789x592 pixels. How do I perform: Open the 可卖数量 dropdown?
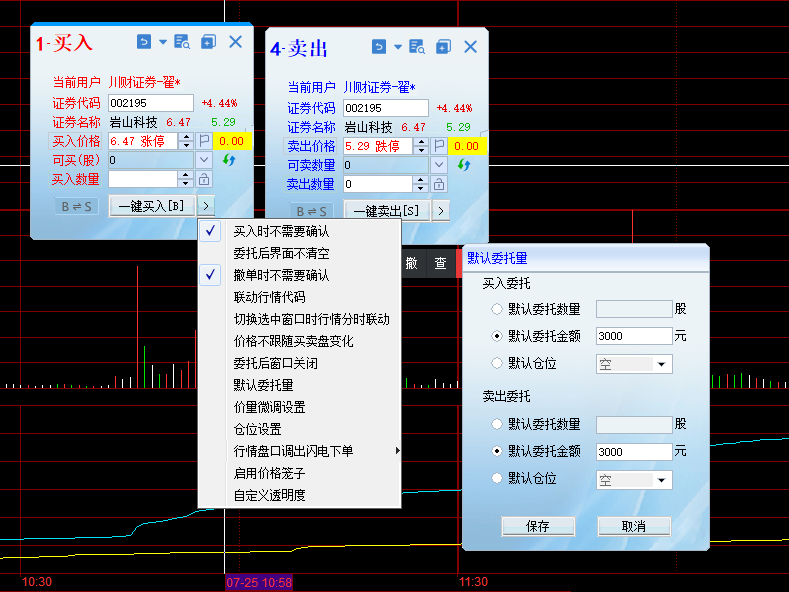439,165
